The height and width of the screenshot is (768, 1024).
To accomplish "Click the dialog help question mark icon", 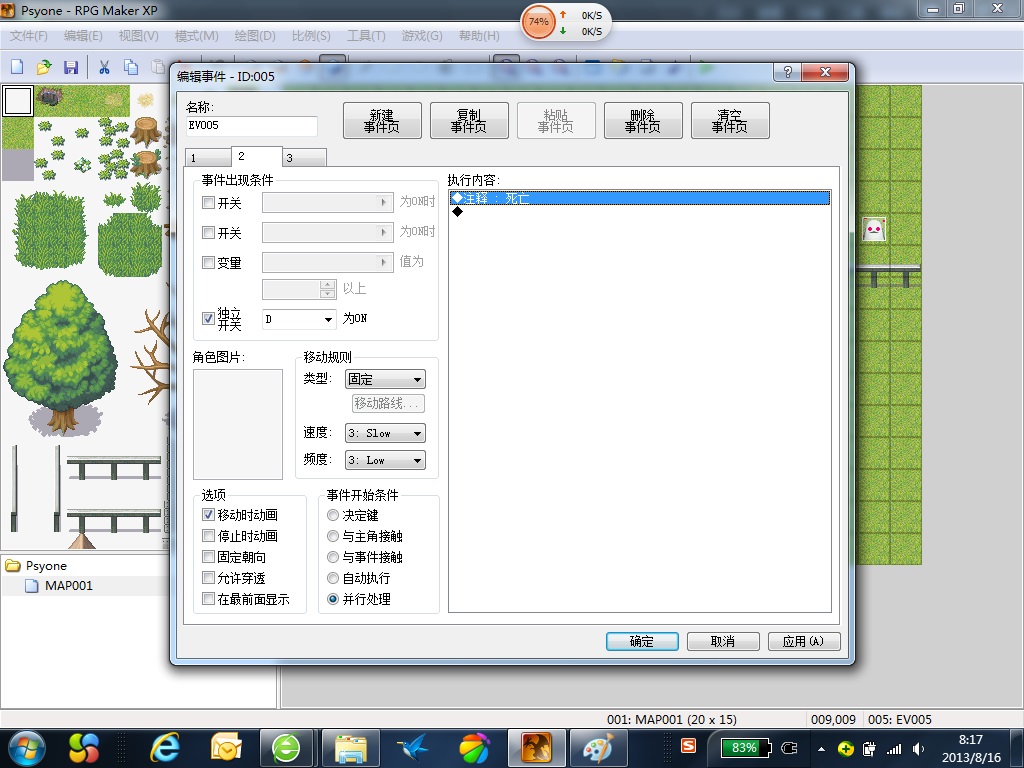I will [788, 72].
